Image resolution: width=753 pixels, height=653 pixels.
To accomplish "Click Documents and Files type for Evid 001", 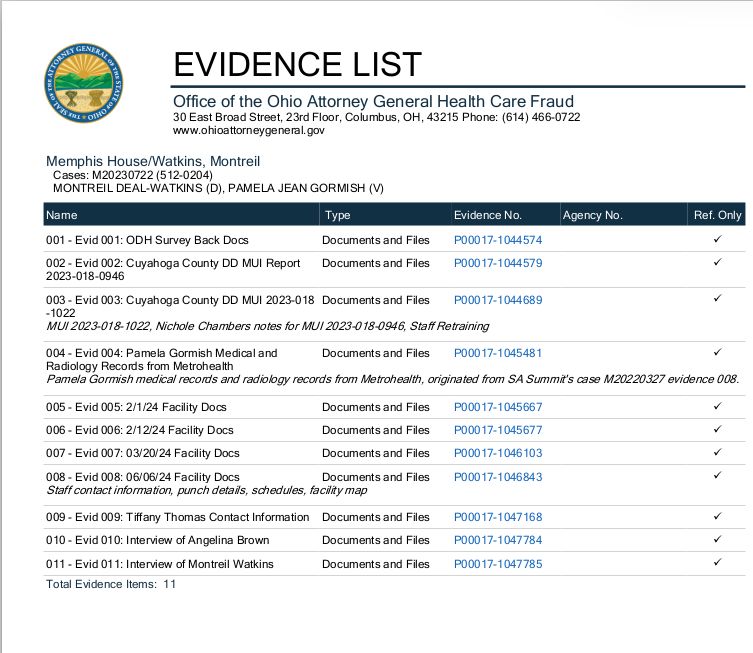I will (x=376, y=240).
